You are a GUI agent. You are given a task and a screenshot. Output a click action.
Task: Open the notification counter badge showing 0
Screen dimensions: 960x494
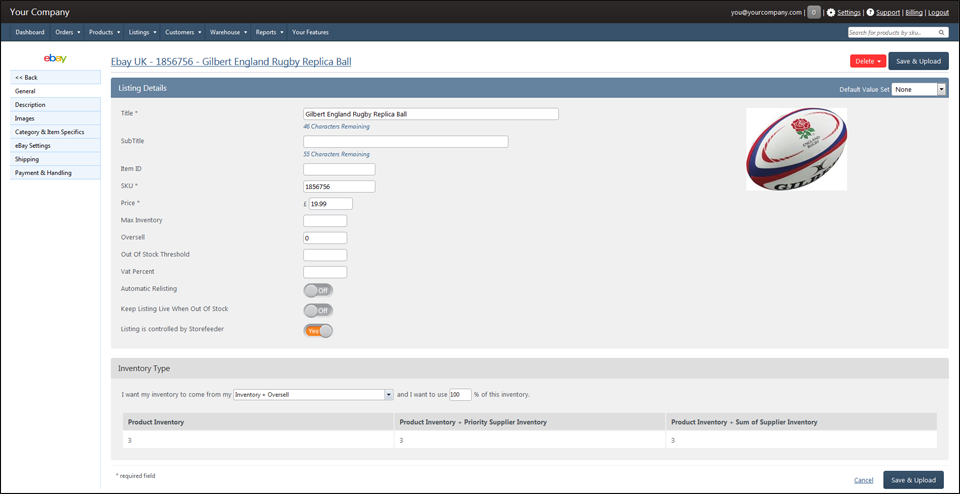click(x=814, y=12)
